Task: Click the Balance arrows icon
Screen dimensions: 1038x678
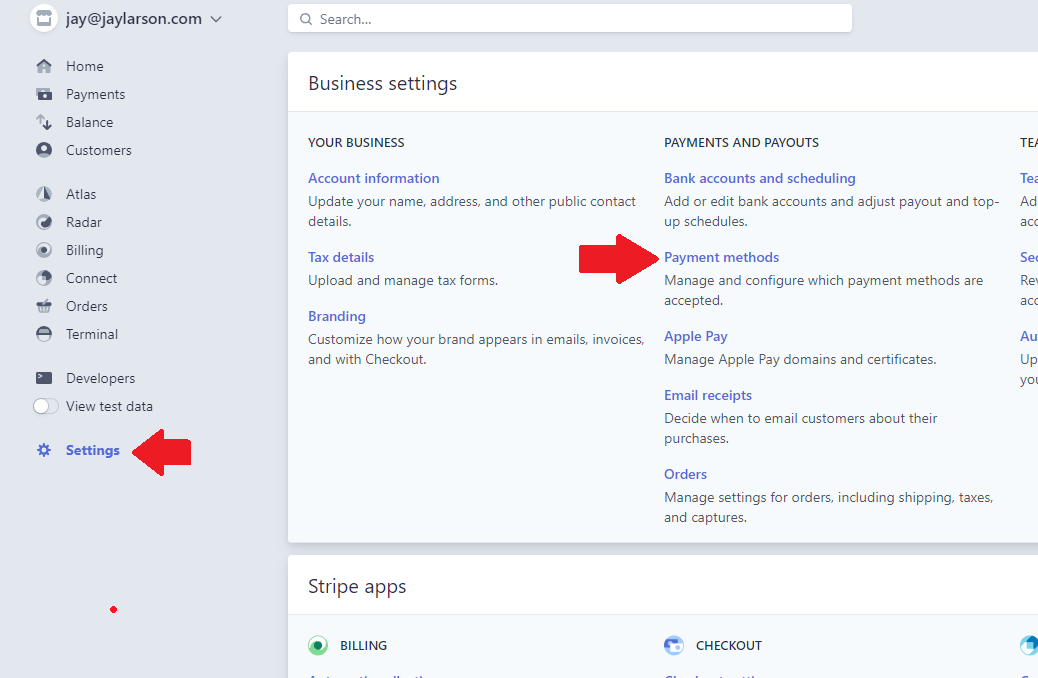Action: coord(44,122)
